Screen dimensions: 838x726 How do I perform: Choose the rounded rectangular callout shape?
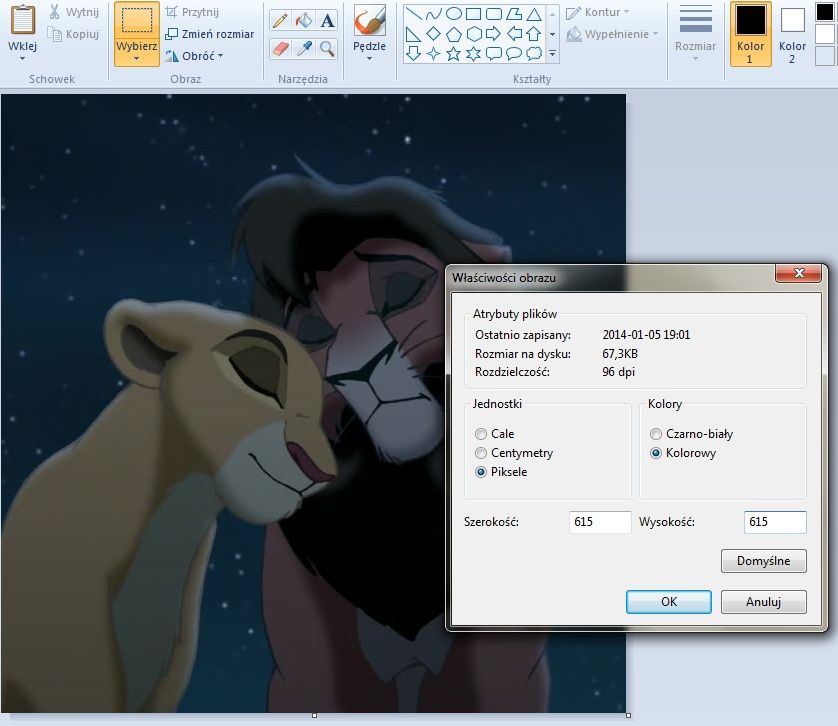(x=493, y=53)
